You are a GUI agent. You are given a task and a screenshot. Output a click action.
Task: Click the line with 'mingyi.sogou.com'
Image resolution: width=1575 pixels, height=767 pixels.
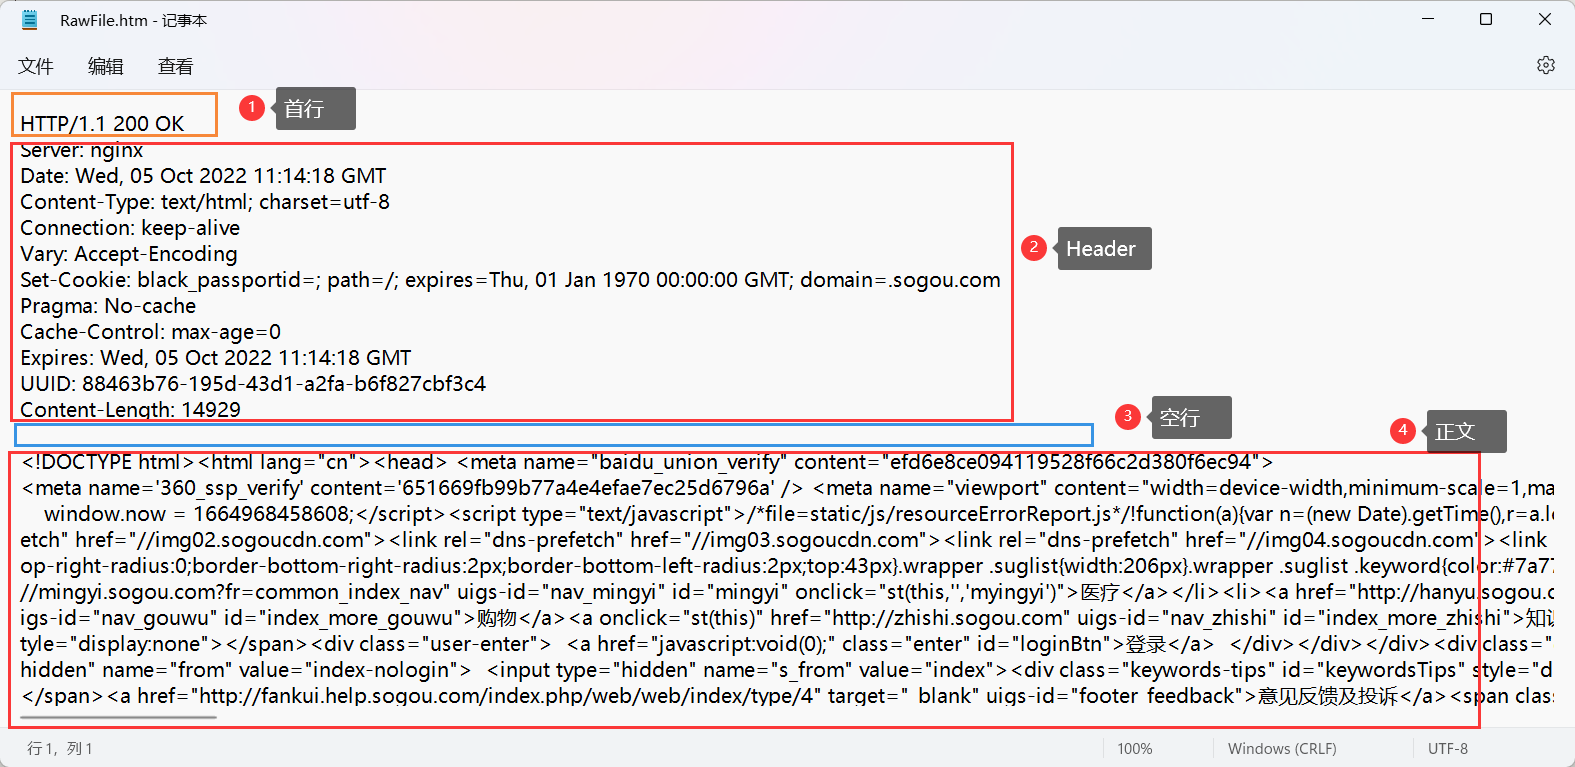787,592
